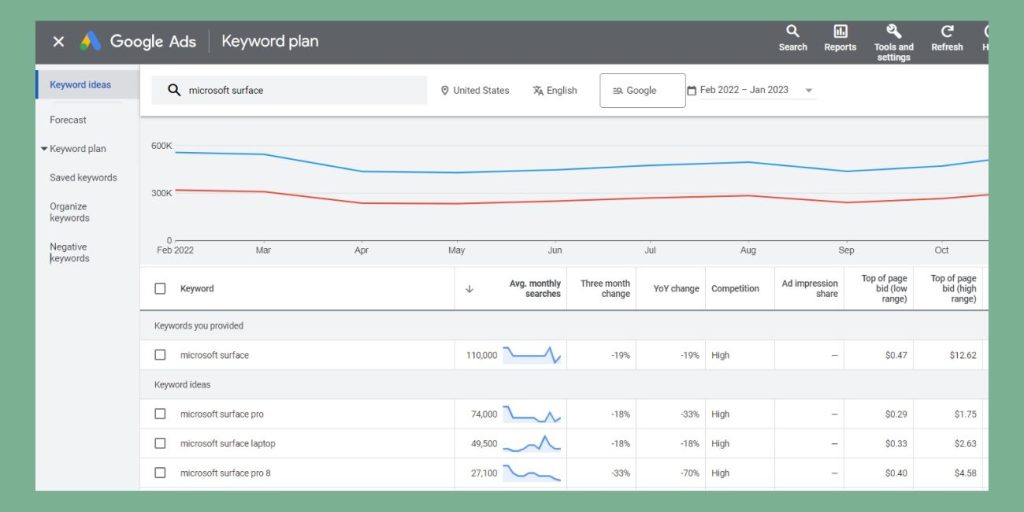Sort by Ad impression share header
This screenshot has height=512, width=1024.
[x=810, y=289]
